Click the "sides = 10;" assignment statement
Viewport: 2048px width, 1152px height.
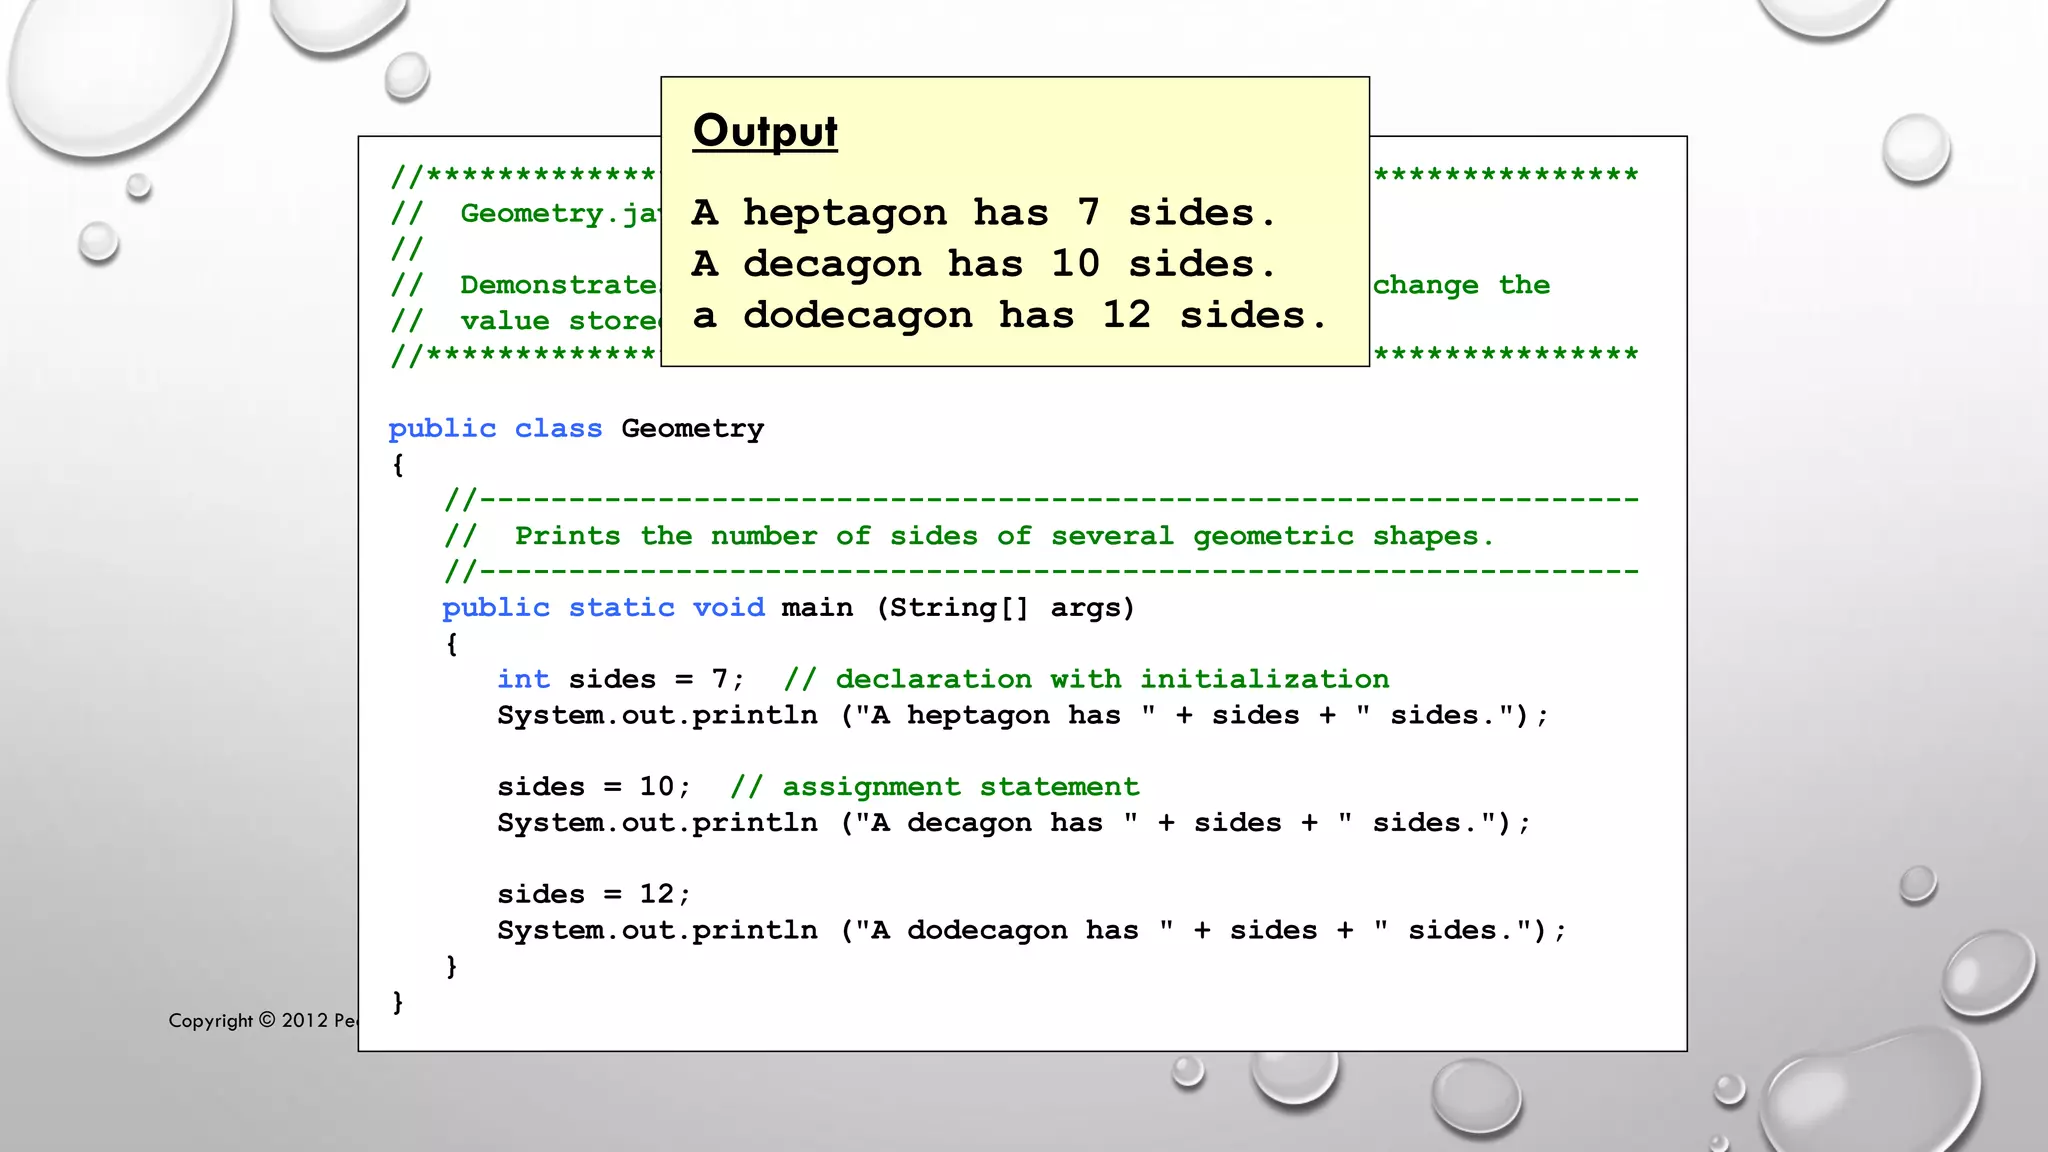pos(594,787)
